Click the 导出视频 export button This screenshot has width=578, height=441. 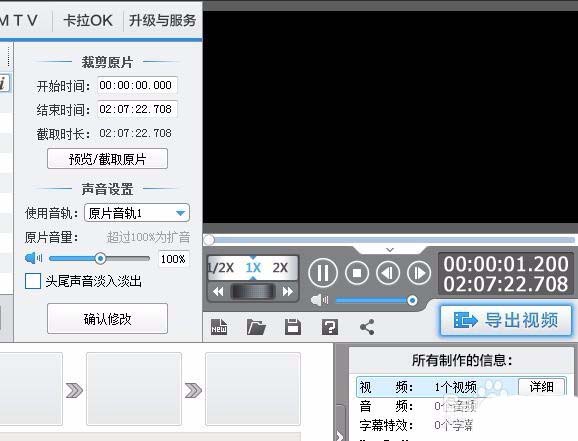point(506,320)
